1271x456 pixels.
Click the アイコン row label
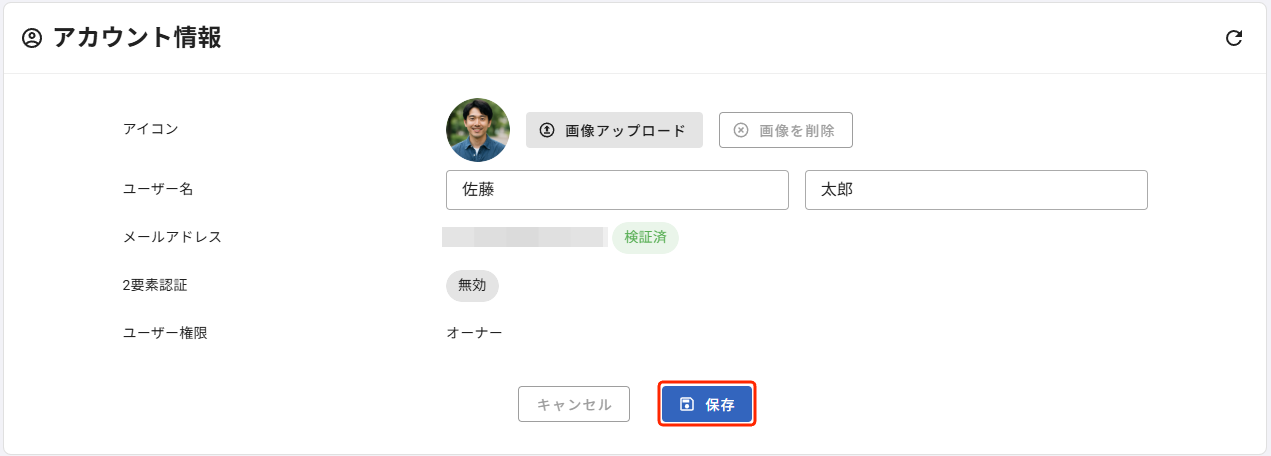coord(151,129)
